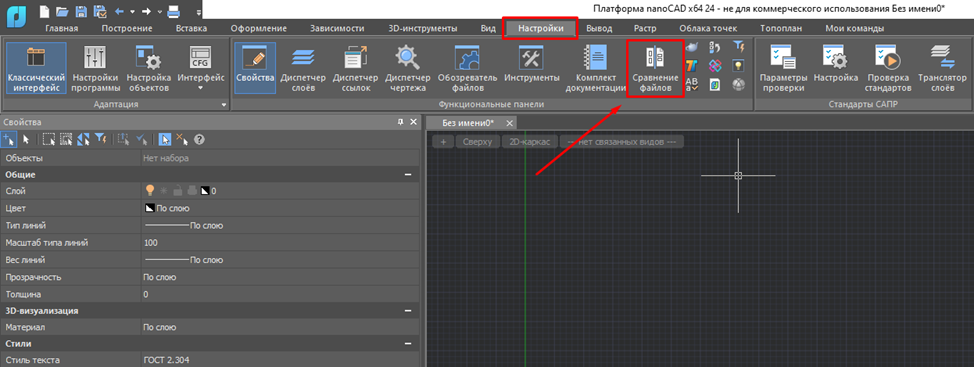Select the 3D-инструменты ribbon tab
The height and width of the screenshot is (367, 974).
(422, 29)
